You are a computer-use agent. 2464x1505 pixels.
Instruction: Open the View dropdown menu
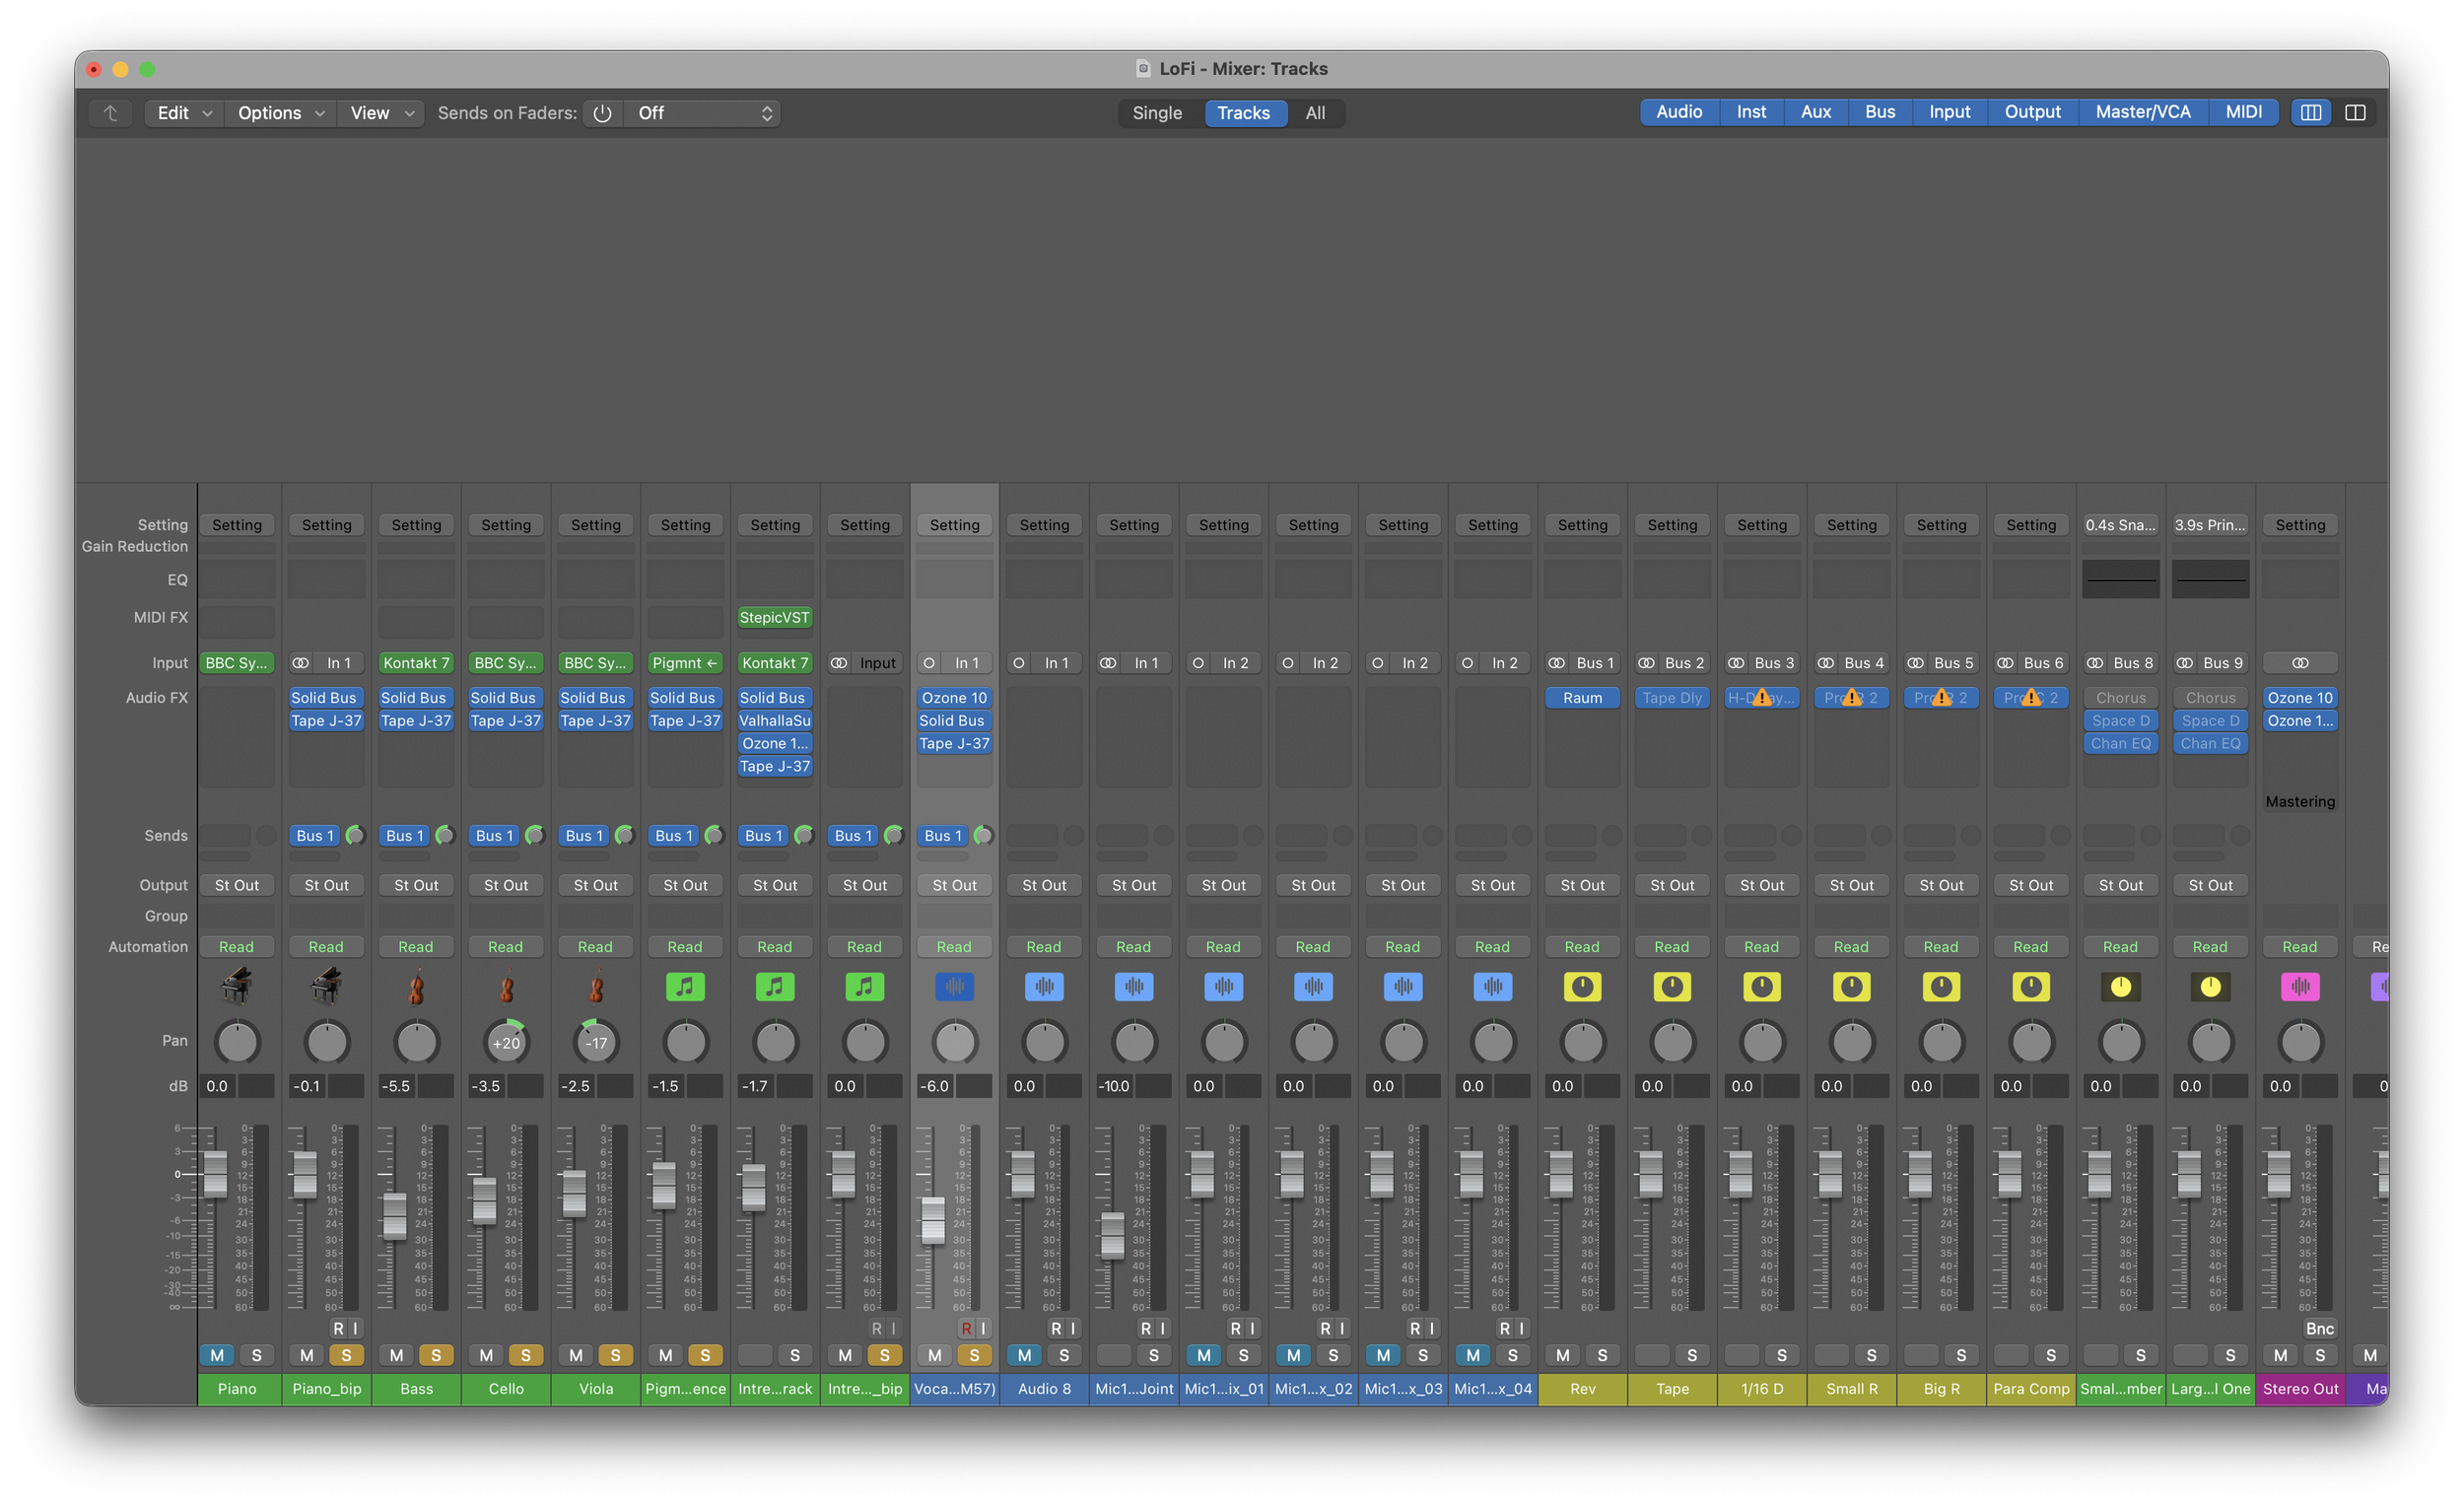point(381,113)
